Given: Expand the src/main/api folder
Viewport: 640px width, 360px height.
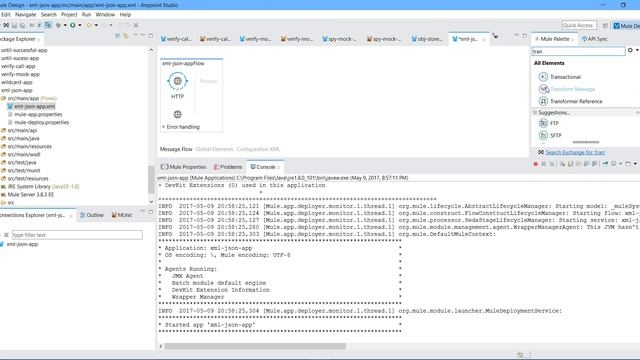Looking at the screenshot, I should pos(19,130).
